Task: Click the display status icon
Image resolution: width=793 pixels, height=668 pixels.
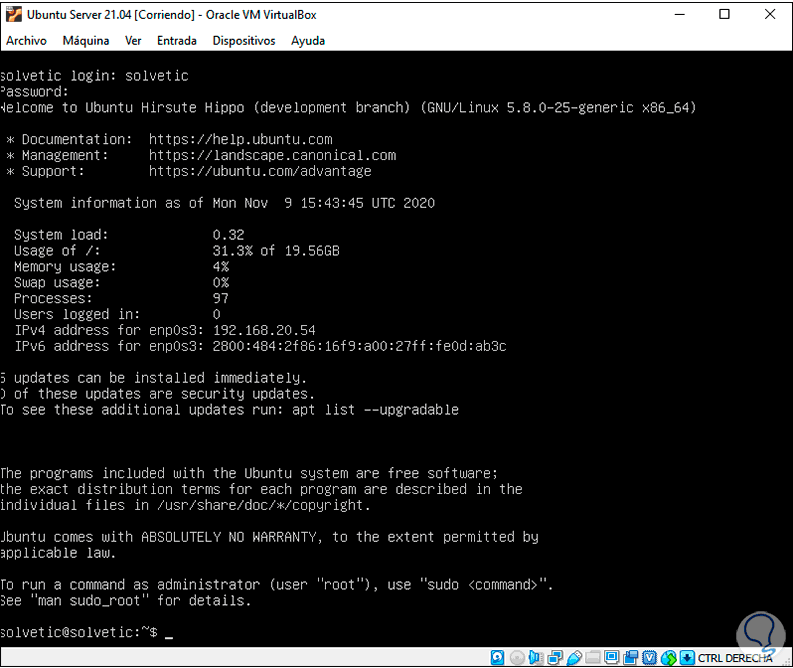Action: pyautogui.click(x=611, y=657)
